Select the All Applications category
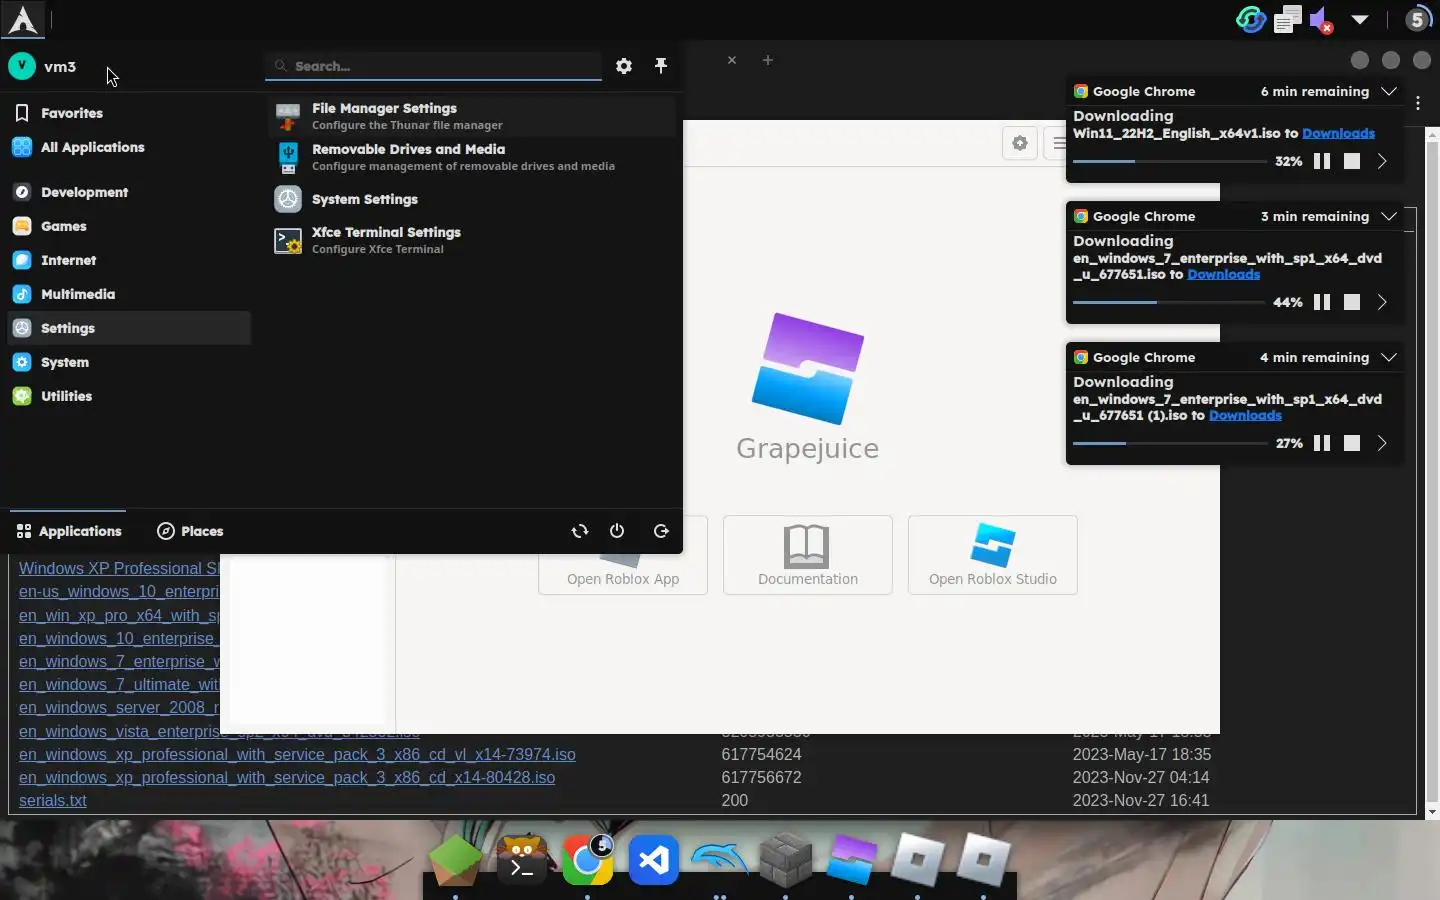The image size is (1440, 900). click(x=129, y=147)
